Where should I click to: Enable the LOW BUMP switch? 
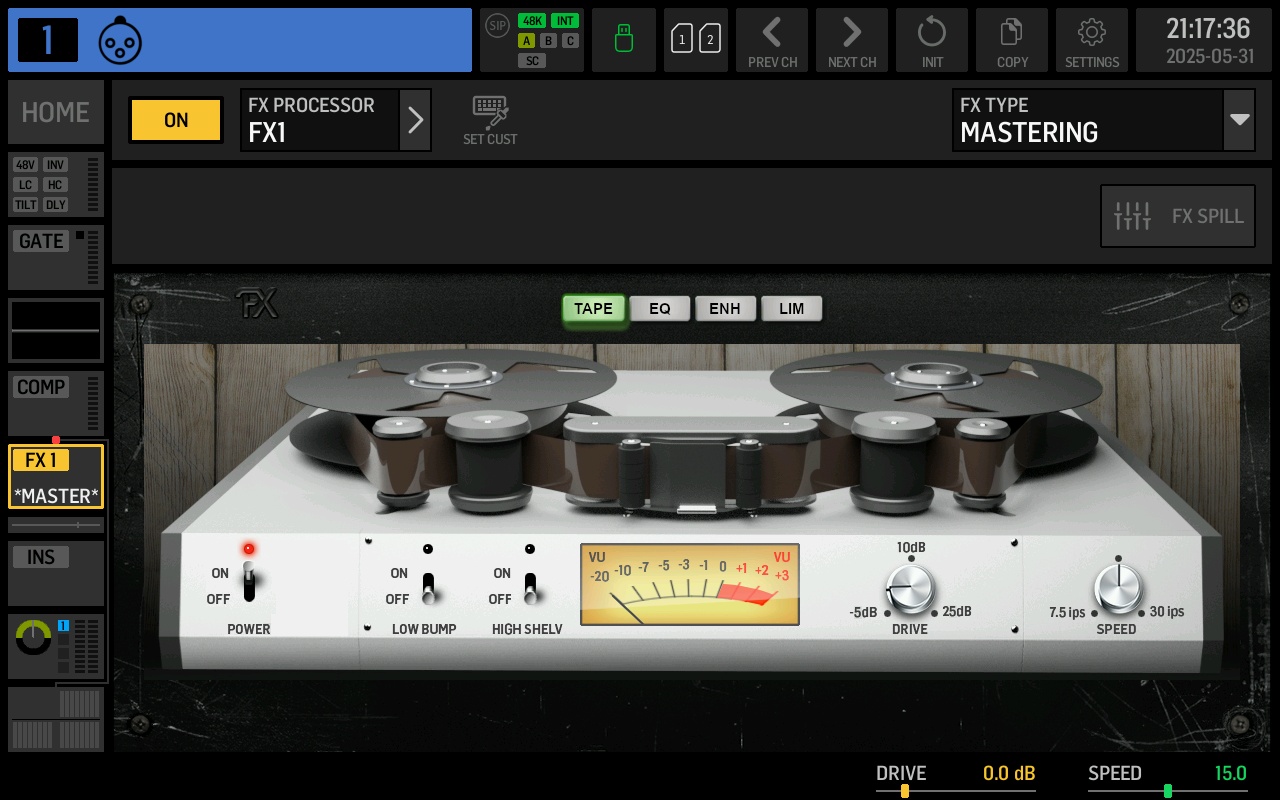[428, 588]
